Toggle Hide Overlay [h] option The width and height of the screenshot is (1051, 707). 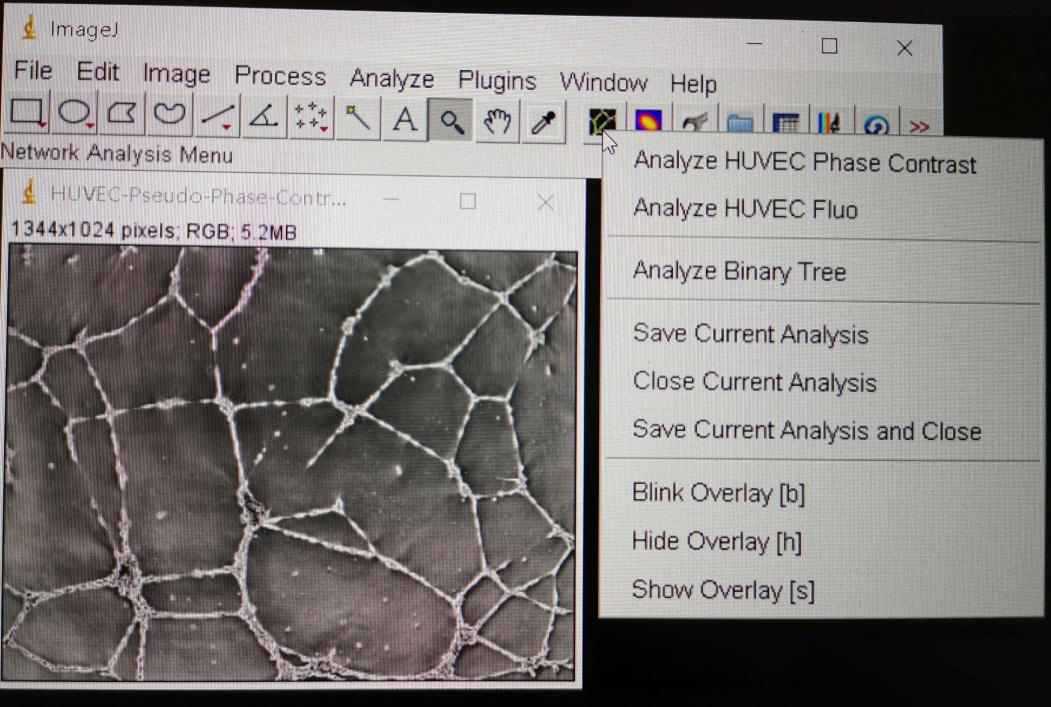(716, 542)
